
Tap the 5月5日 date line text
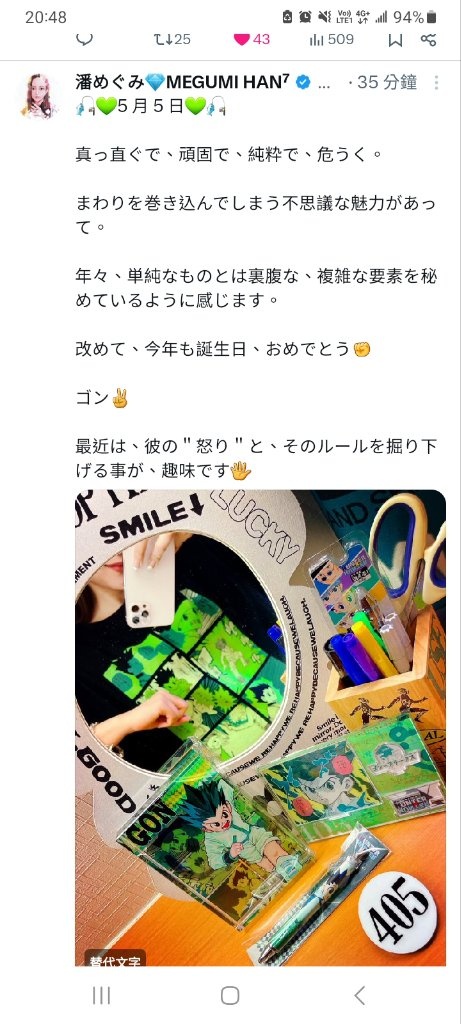(151, 106)
